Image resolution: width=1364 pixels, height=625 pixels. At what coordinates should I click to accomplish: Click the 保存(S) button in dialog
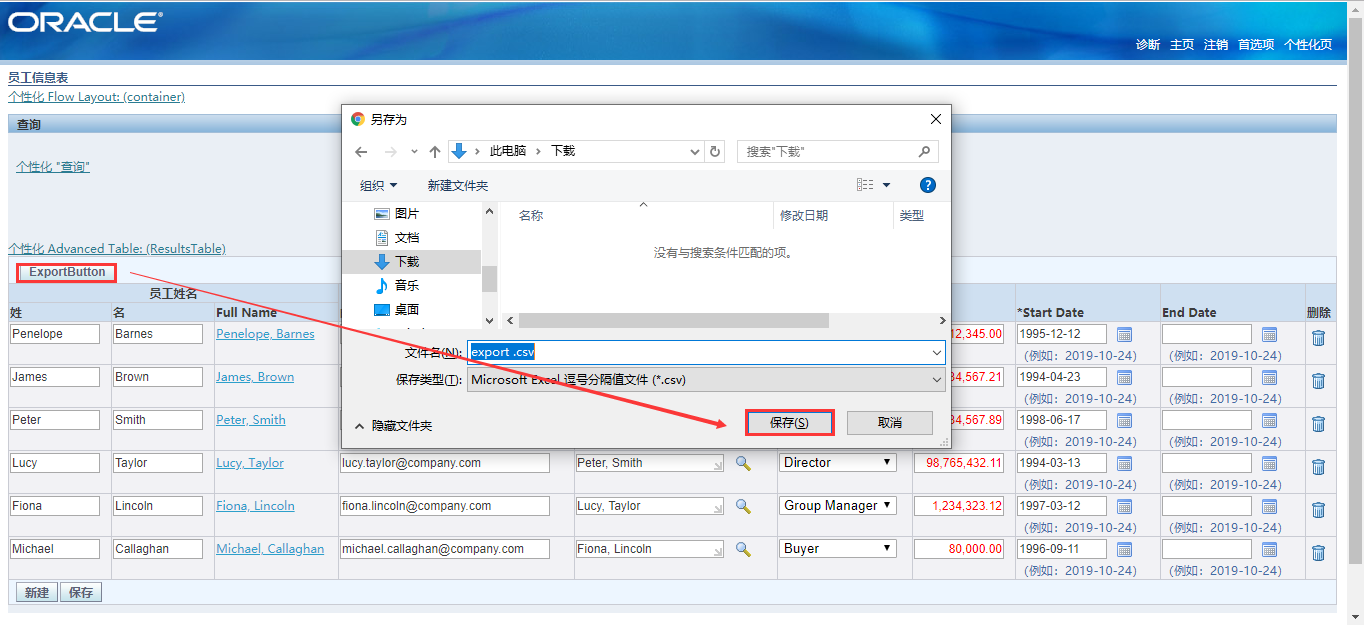(789, 423)
